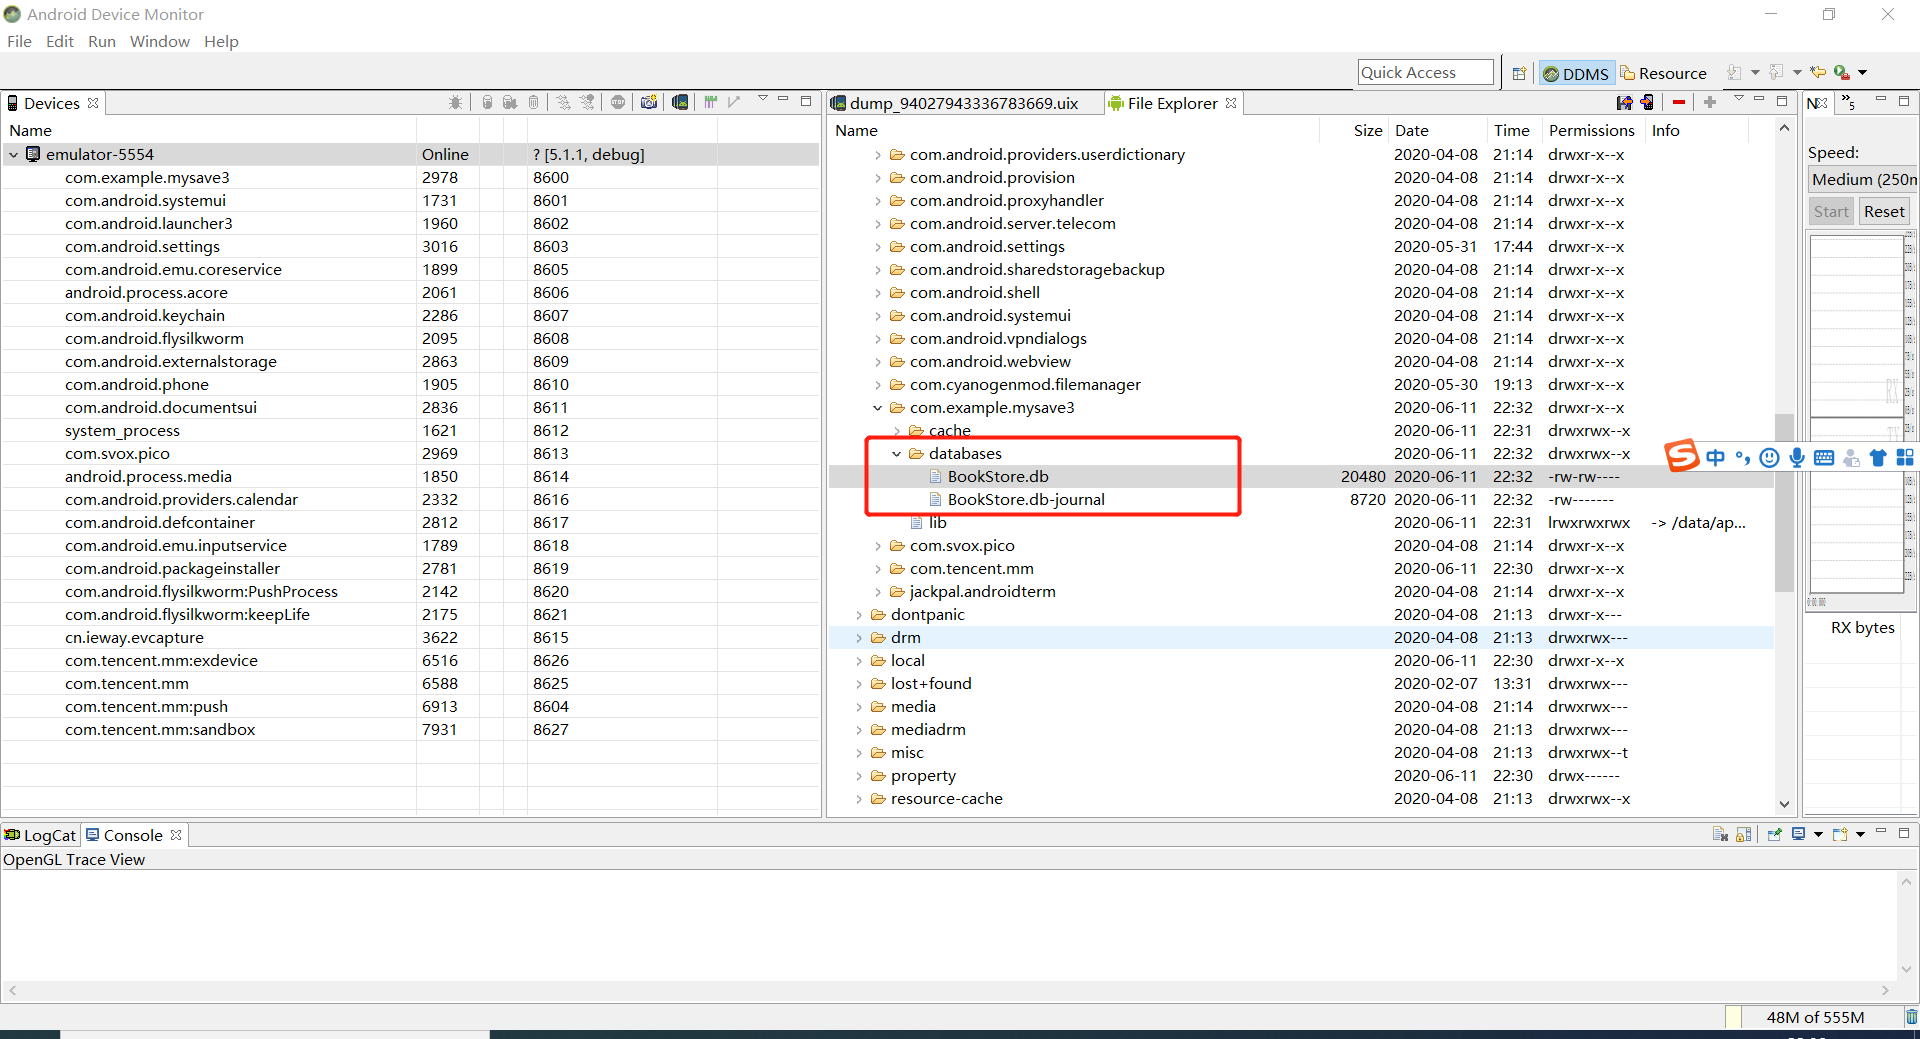Image resolution: width=1920 pixels, height=1039 pixels.
Task: Open the Speed combo box
Action: [x=1863, y=179]
